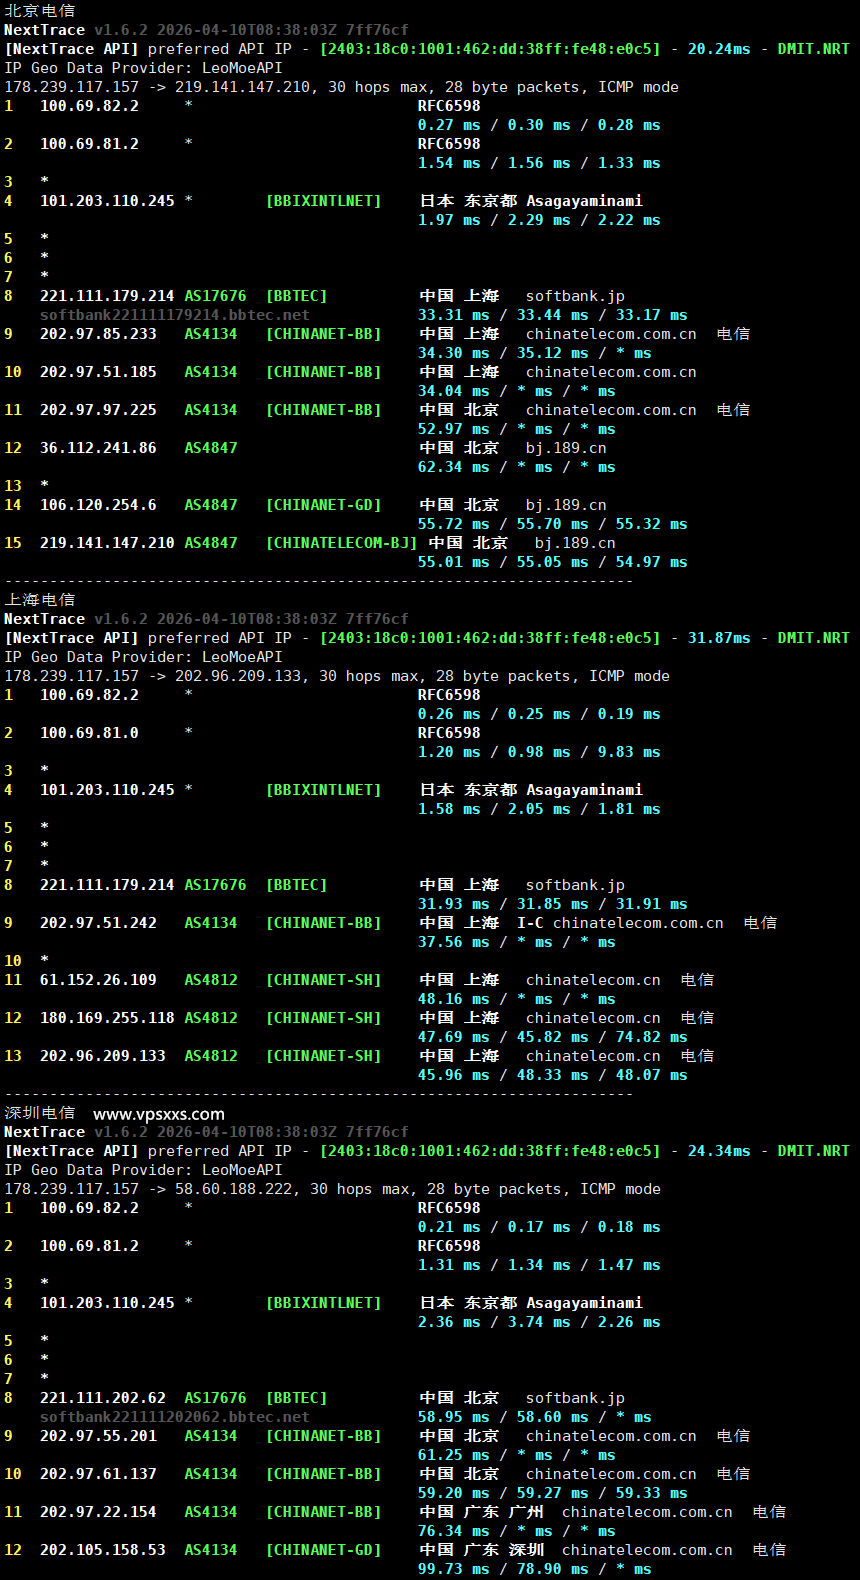Screen dimensions: 860x1580
Task: Click hop IP 202.97.85.233
Action: pos(98,334)
